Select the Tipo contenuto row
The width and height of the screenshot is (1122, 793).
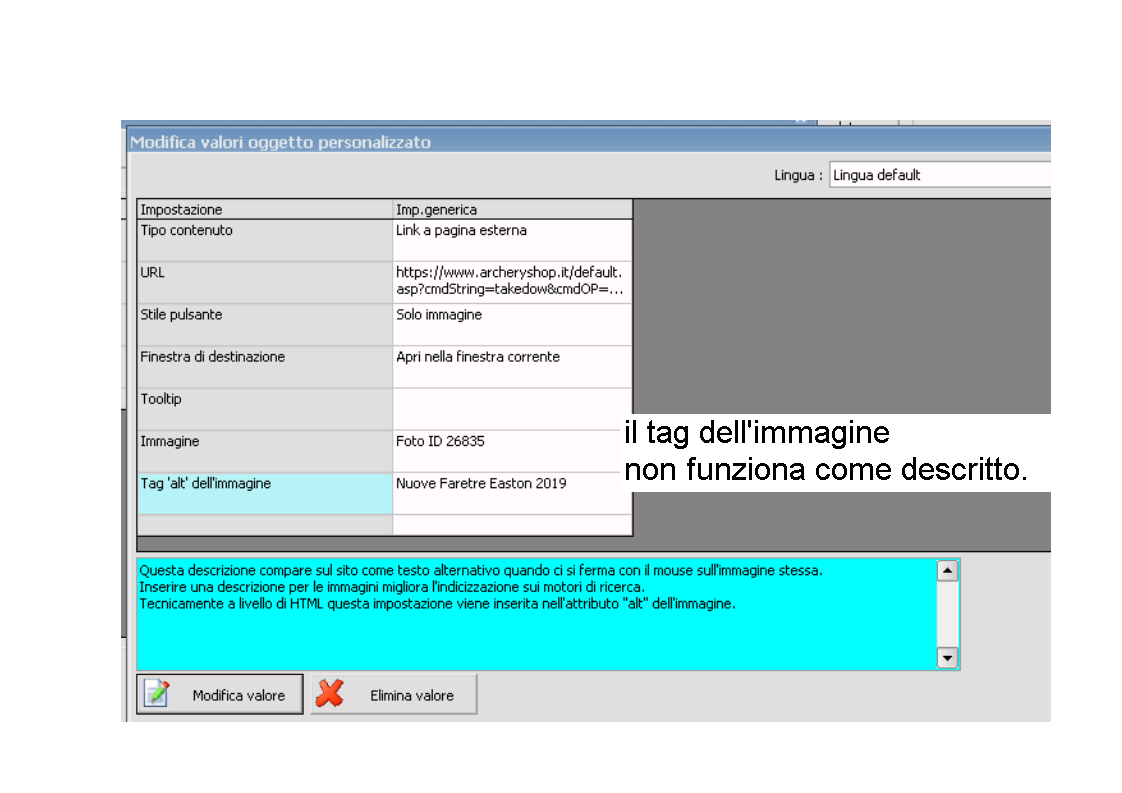(x=385, y=240)
